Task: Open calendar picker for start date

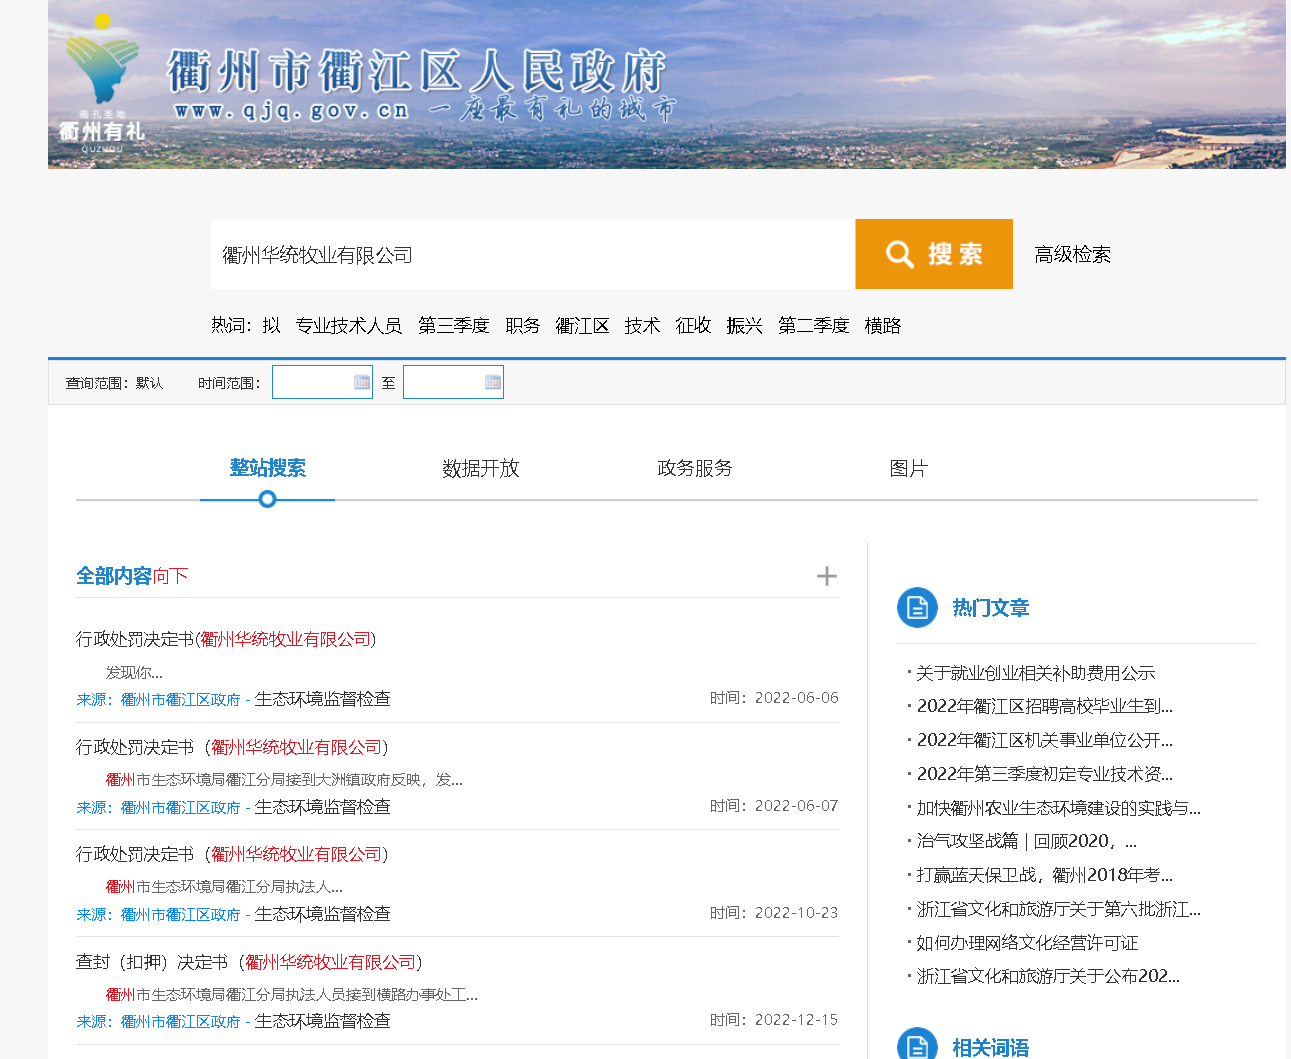Action: (361, 382)
